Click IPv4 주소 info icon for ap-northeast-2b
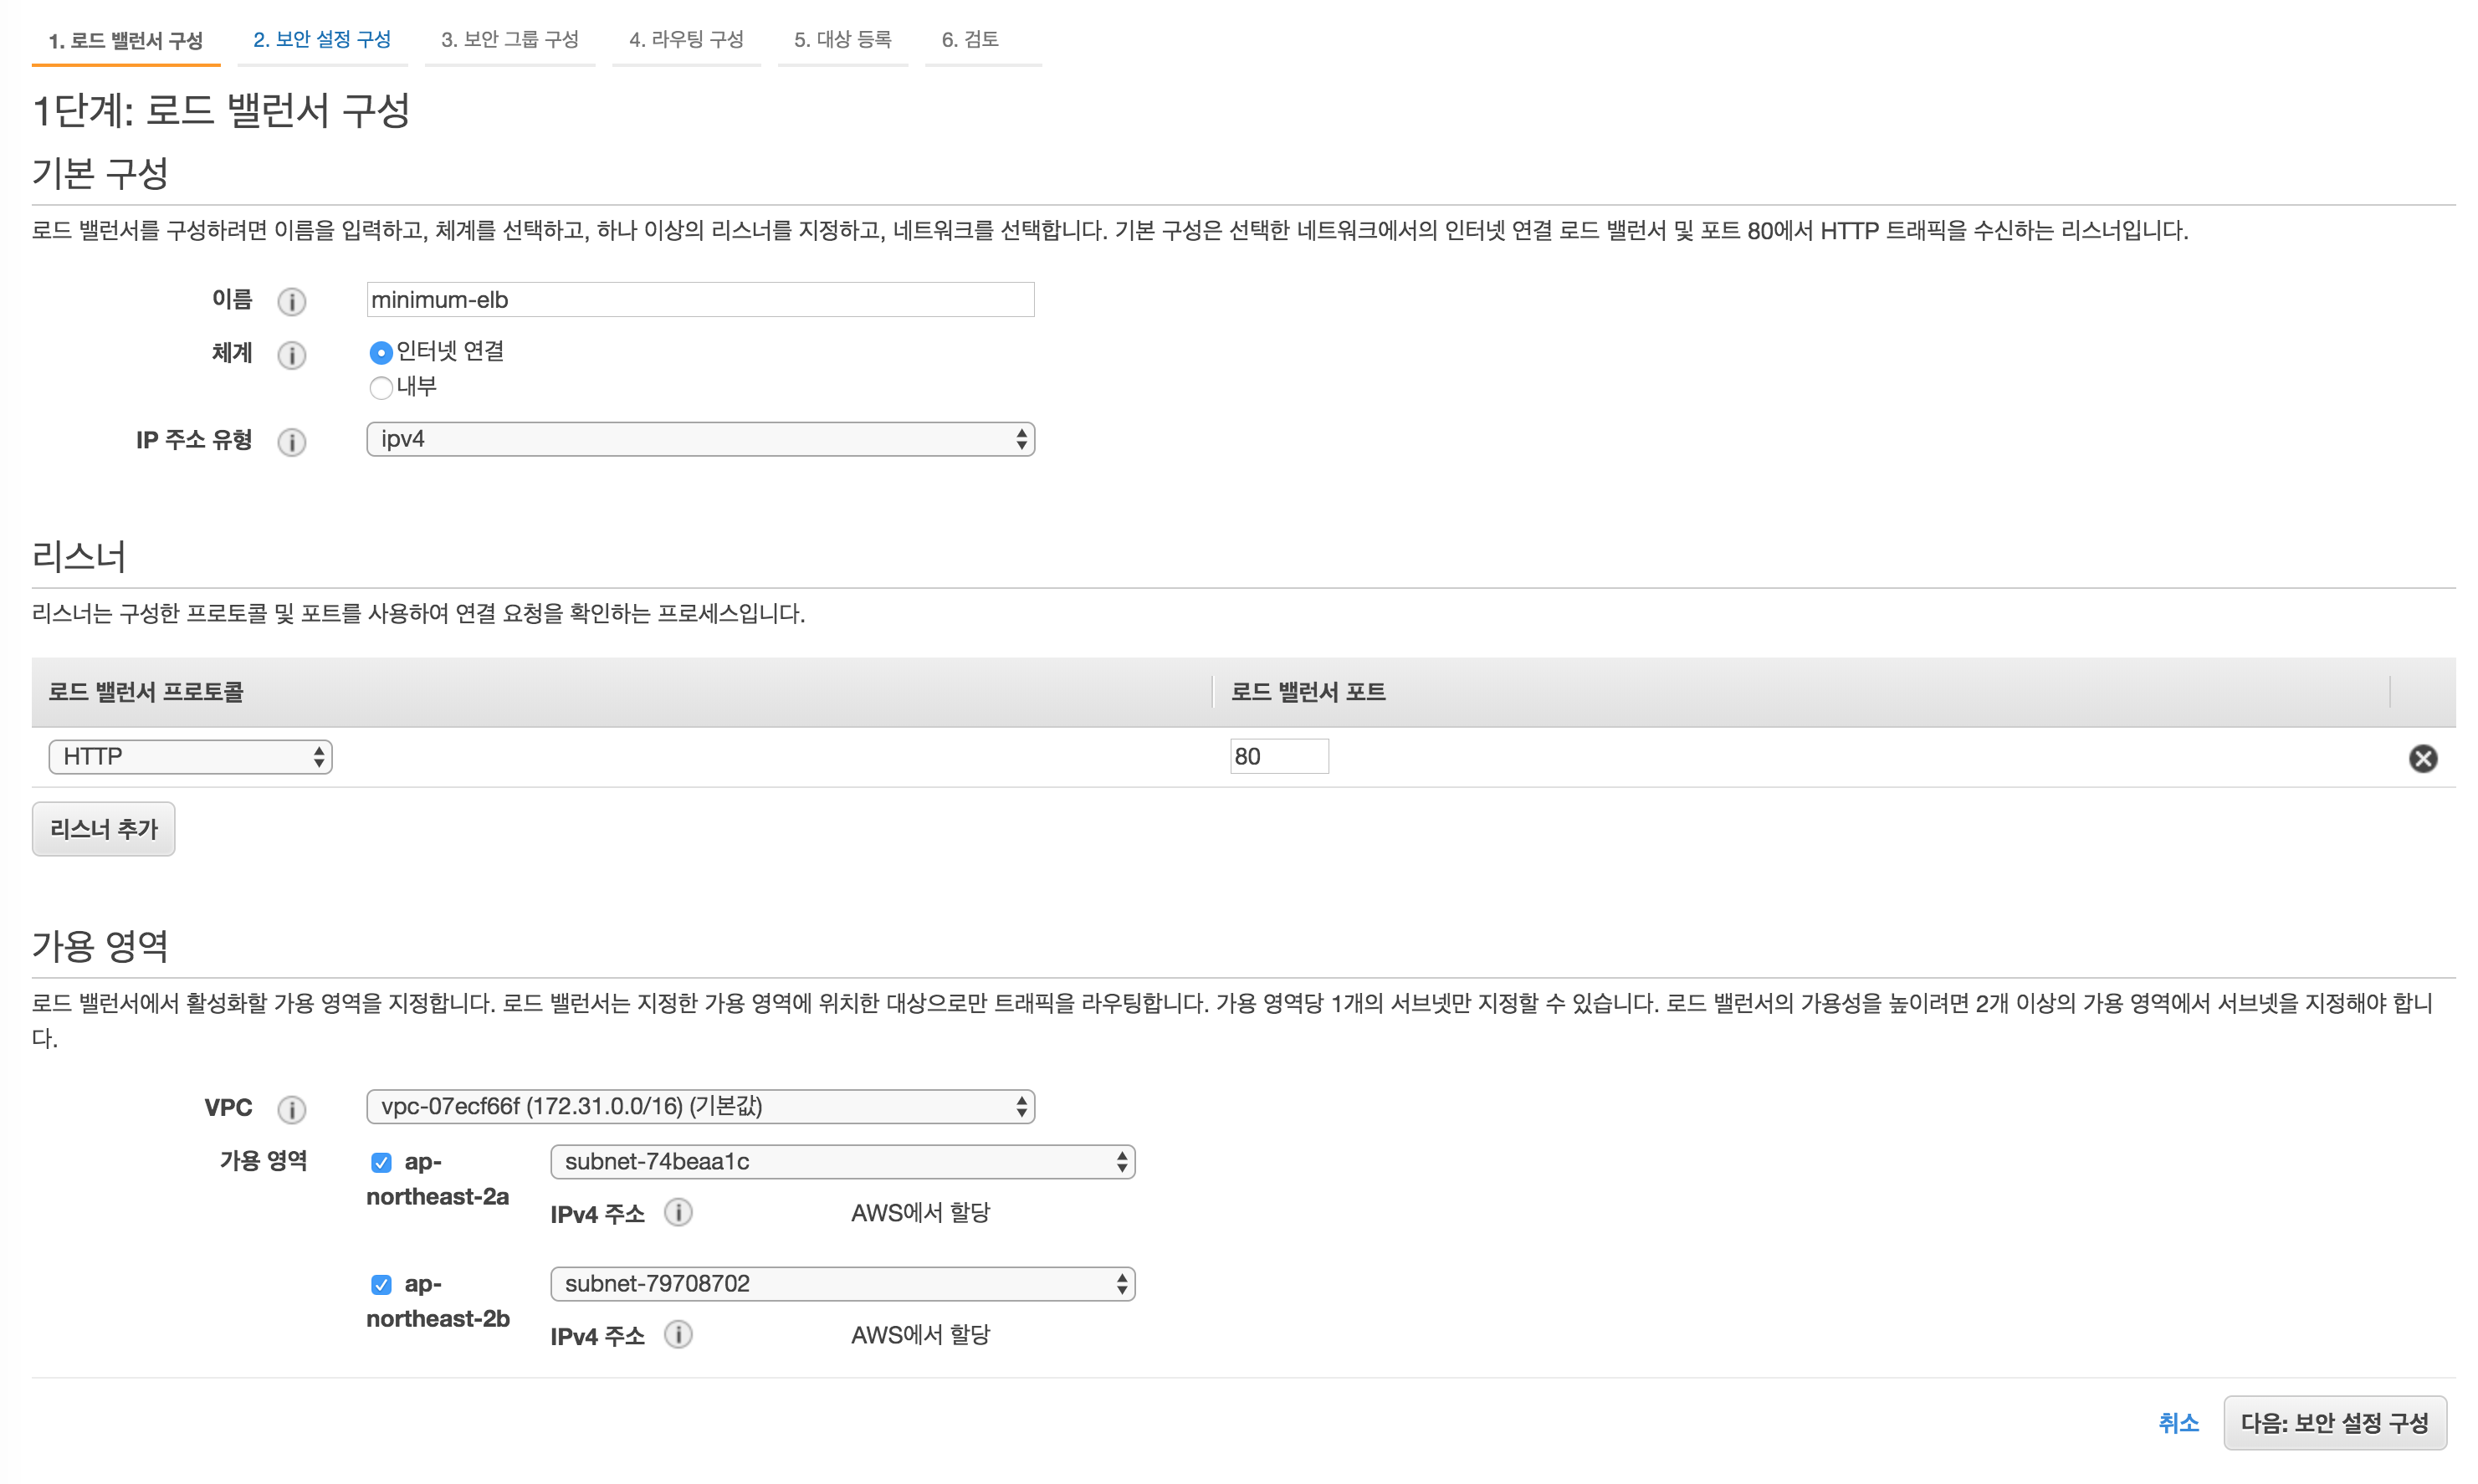Screen dimensions: 2478x1484 [x=678, y=1335]
